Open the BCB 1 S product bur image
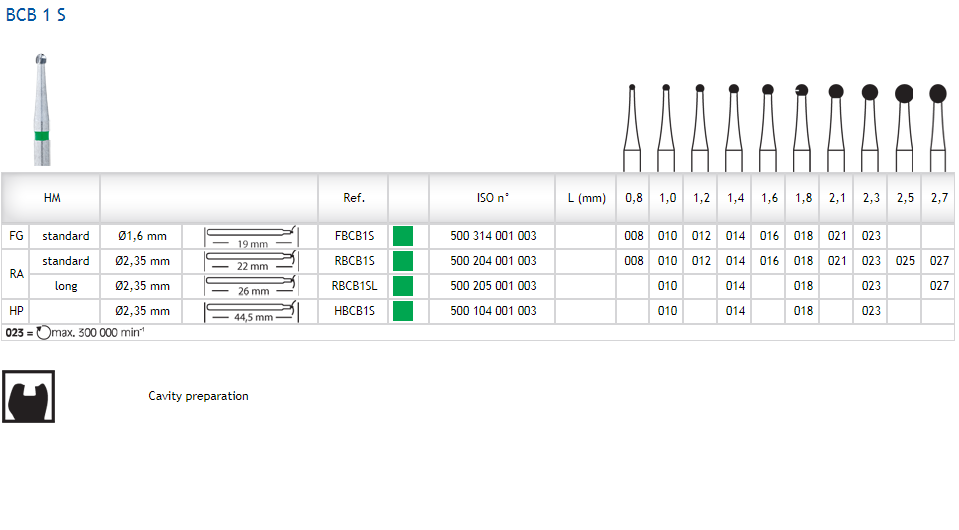The height and width of the screenshot is (530, 959). (40, 110)
